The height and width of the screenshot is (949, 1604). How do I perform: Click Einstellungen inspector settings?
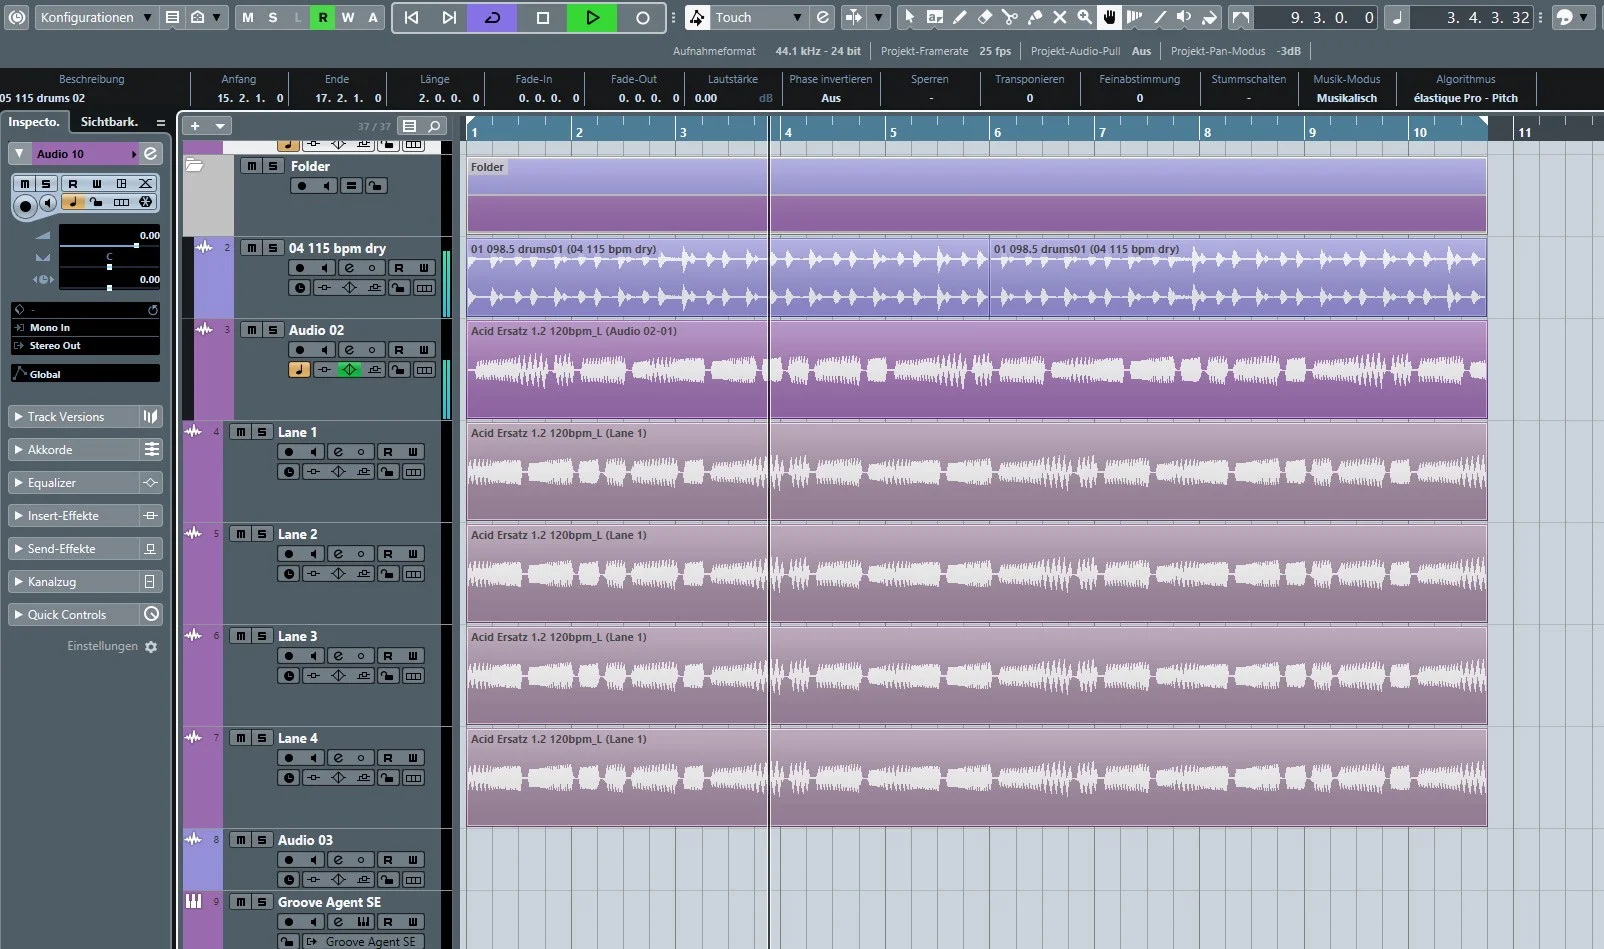pyautogui.click(x=112, y=647)
